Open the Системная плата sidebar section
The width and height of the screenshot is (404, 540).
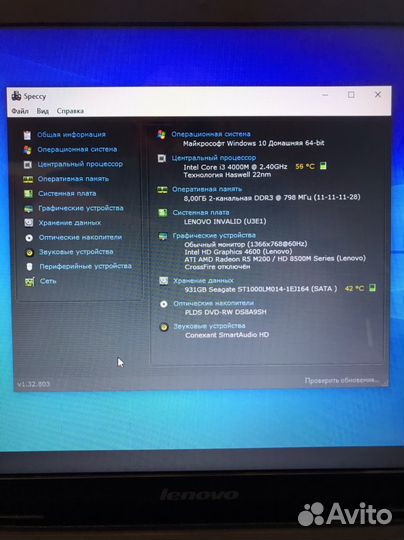click(67, 194)
